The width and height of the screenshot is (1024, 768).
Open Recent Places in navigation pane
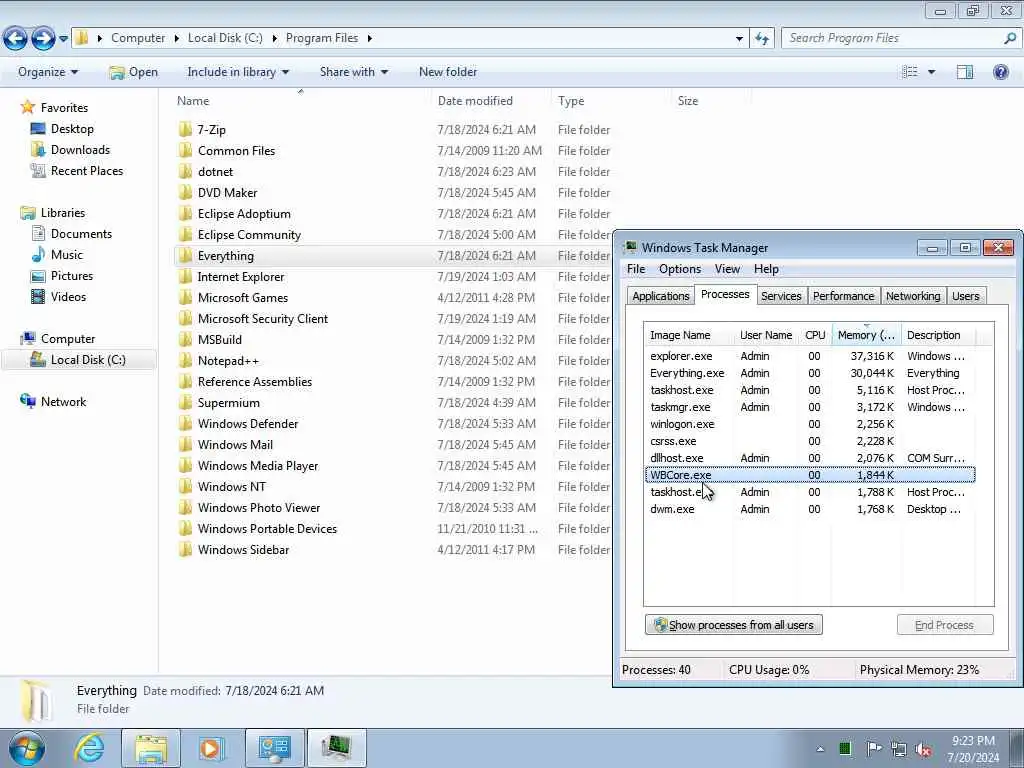[86, 170]
